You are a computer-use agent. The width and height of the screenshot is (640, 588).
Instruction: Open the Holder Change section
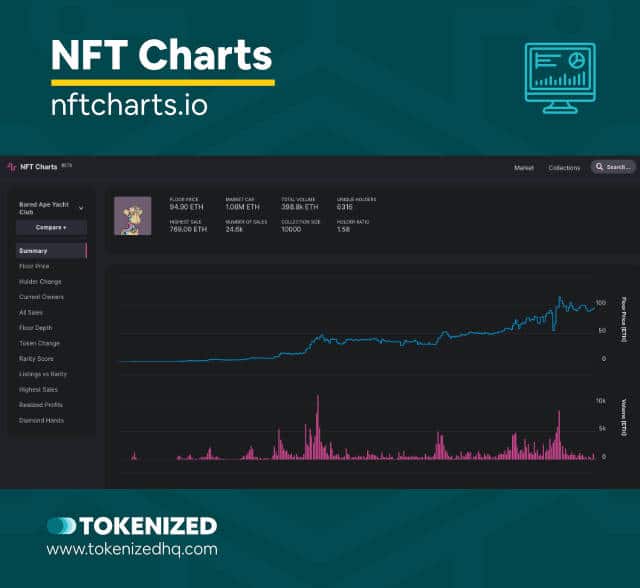coord(40,282)
